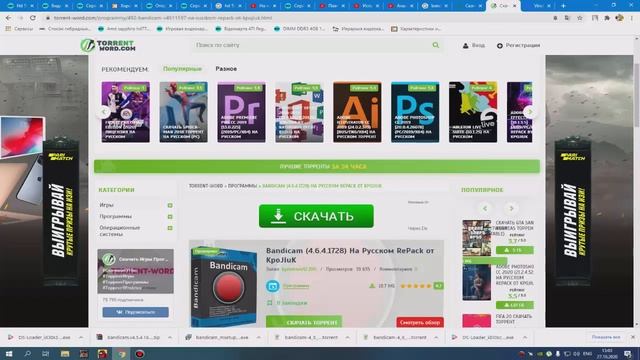Switch to the Разное tab
The width and height of the screenshot is (640, 360).
pyautogui.click(x=226, y=69)
